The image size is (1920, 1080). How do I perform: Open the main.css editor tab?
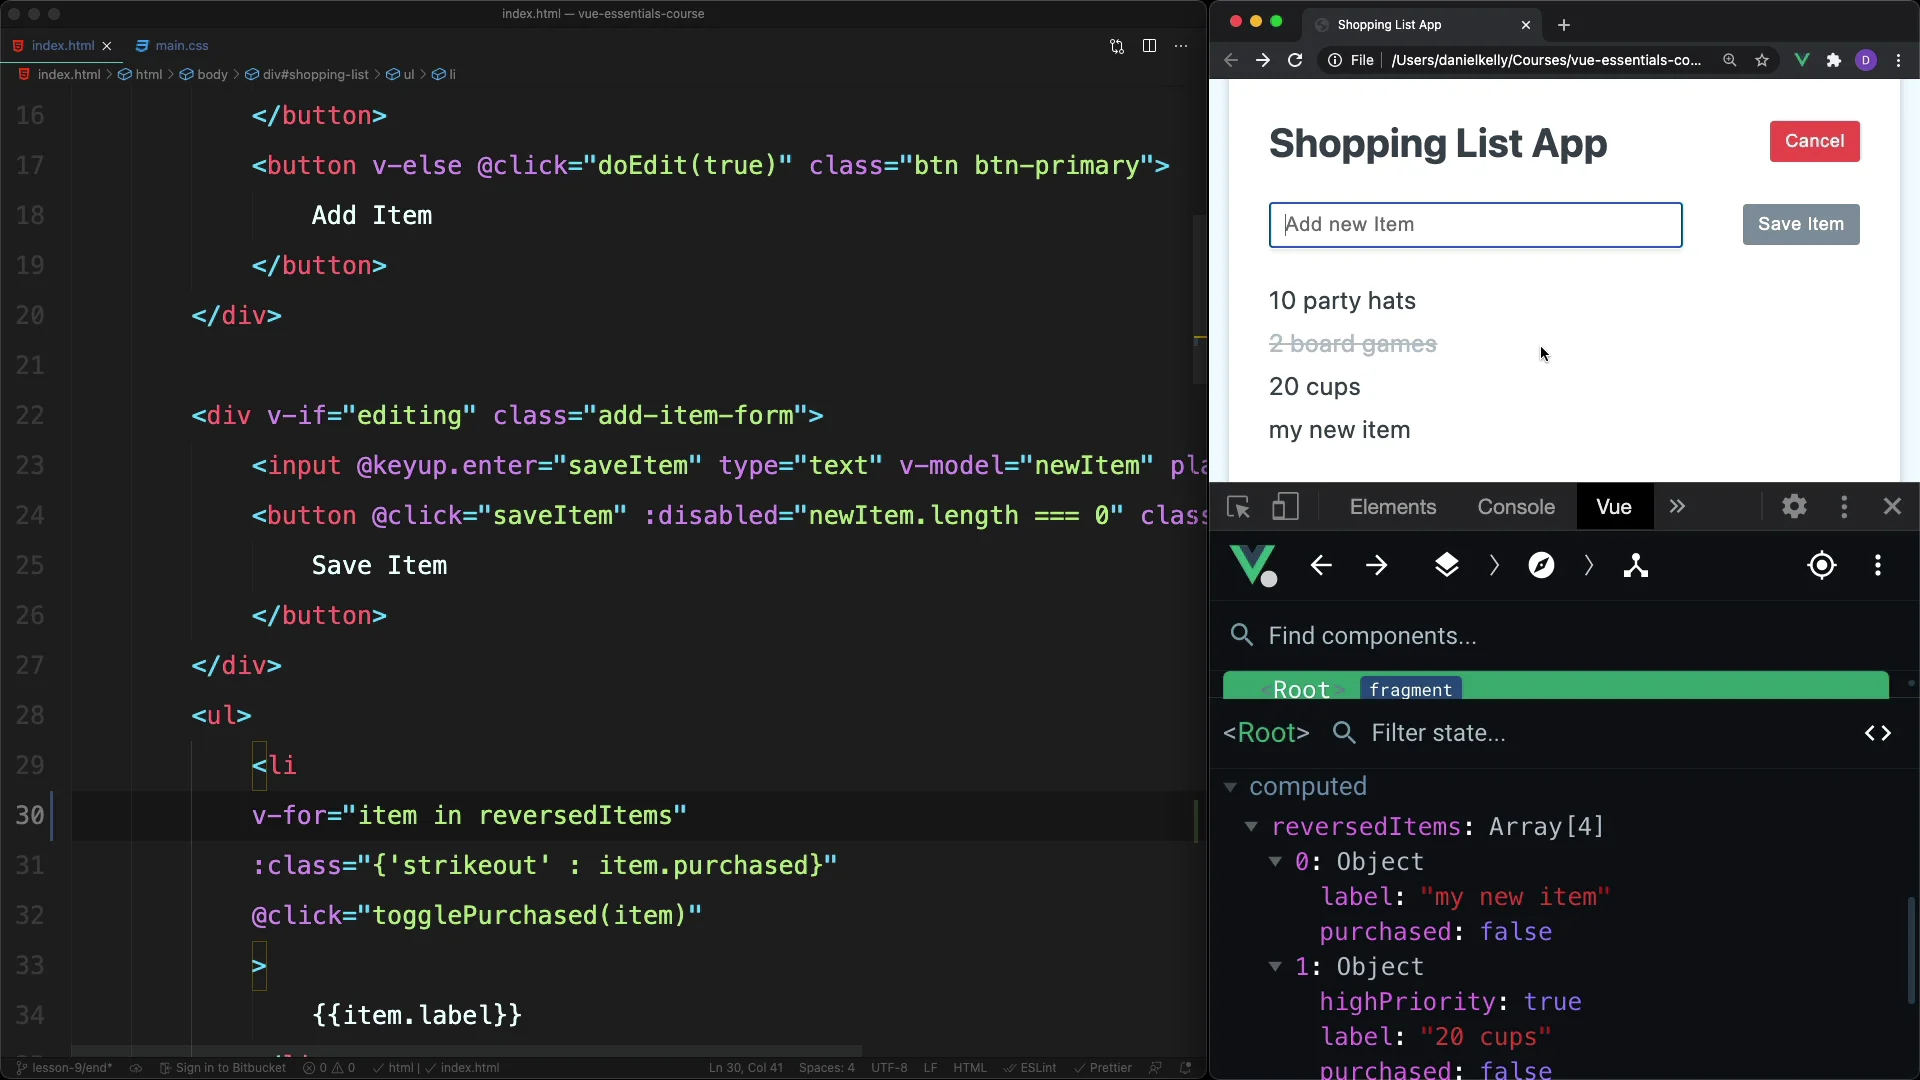pyautogui.click(x=181, y=46)
